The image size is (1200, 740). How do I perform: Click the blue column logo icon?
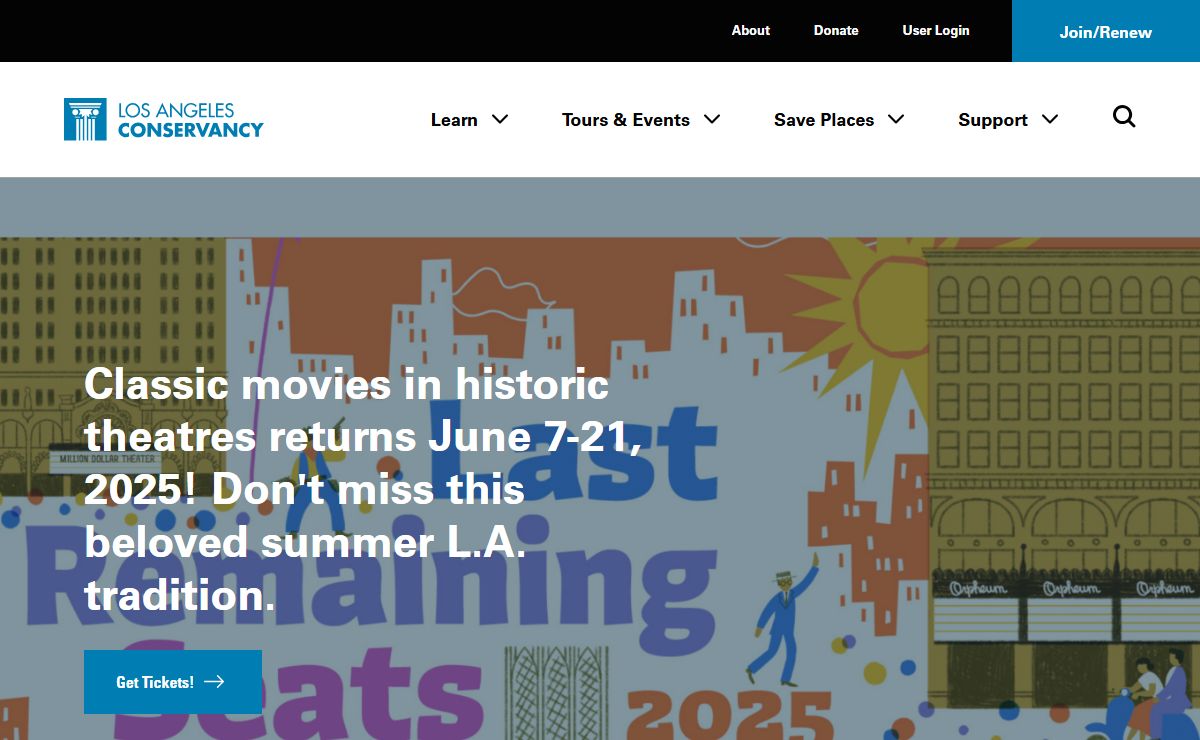click(x=85, y=119)
